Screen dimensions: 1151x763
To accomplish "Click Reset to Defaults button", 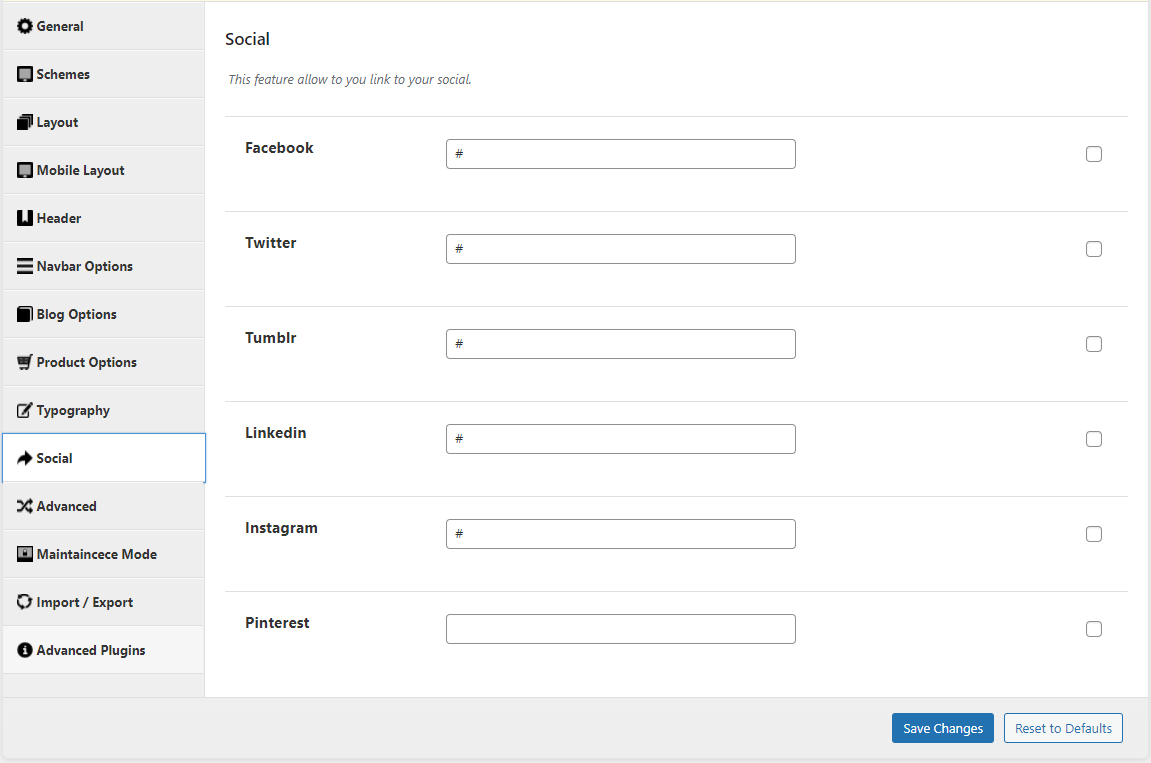I will [x=1062, y=728].
